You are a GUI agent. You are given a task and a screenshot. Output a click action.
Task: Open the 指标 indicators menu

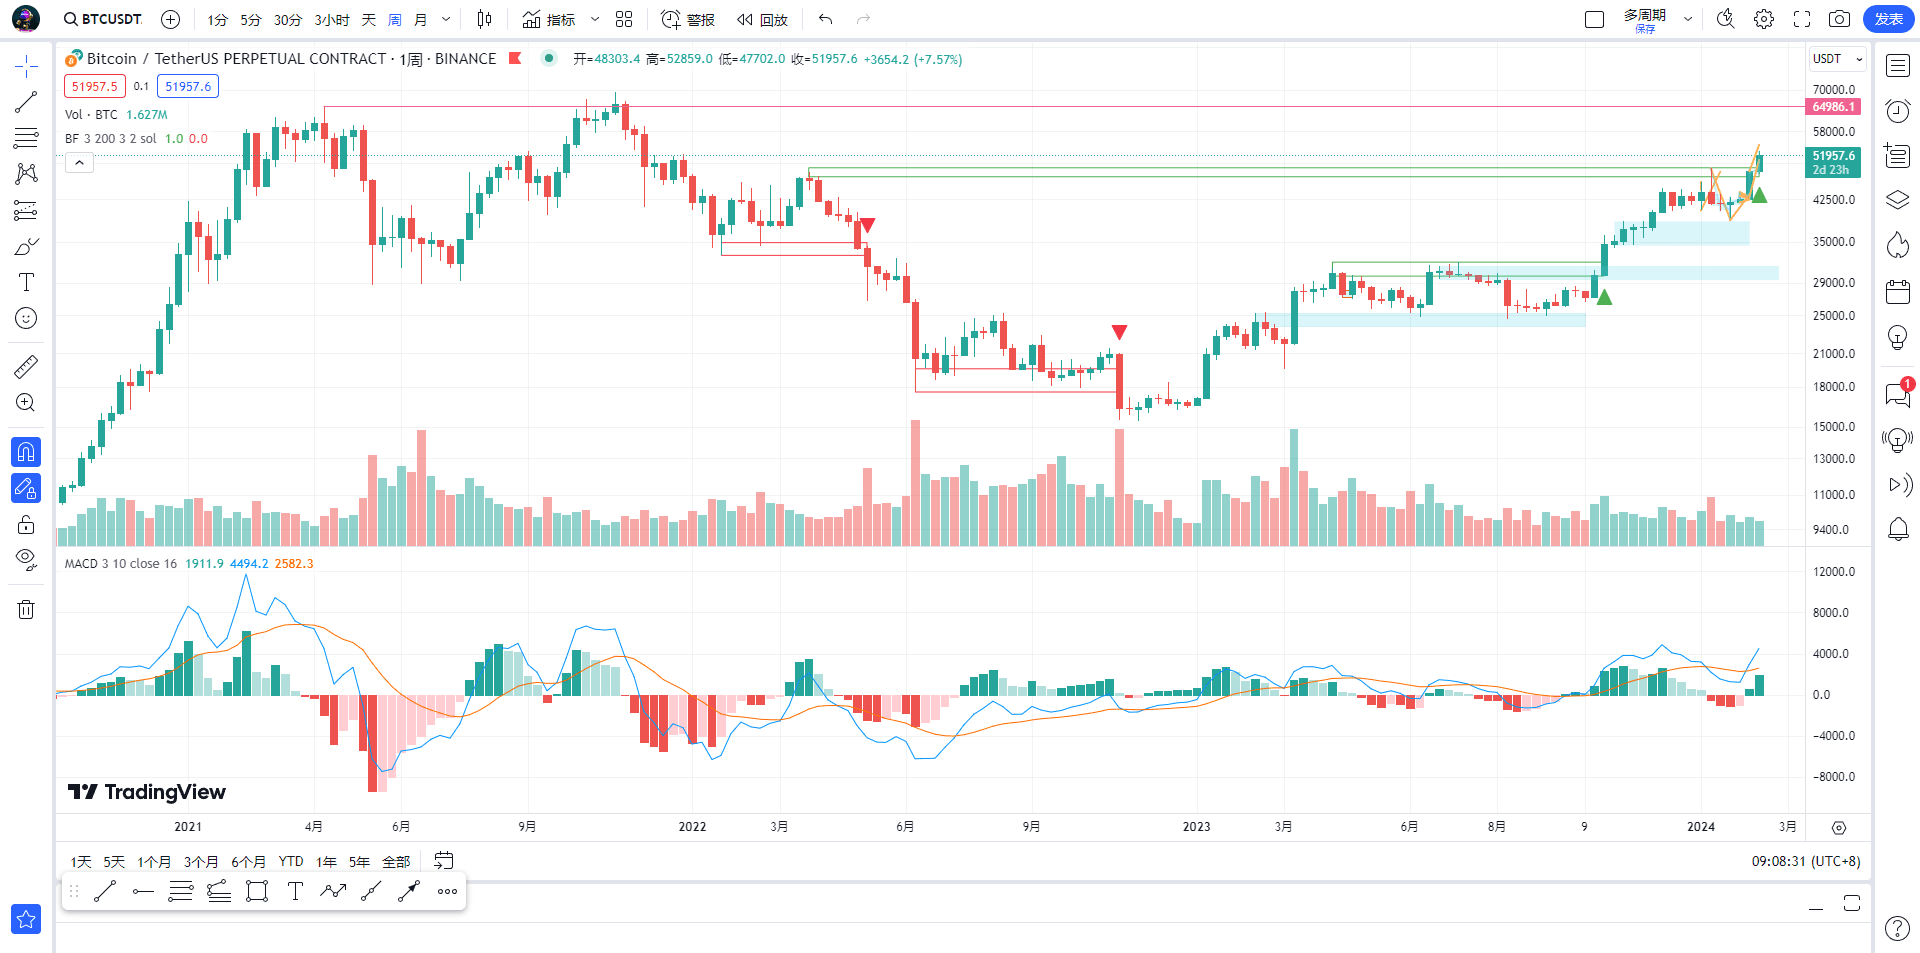coord(549,20)
